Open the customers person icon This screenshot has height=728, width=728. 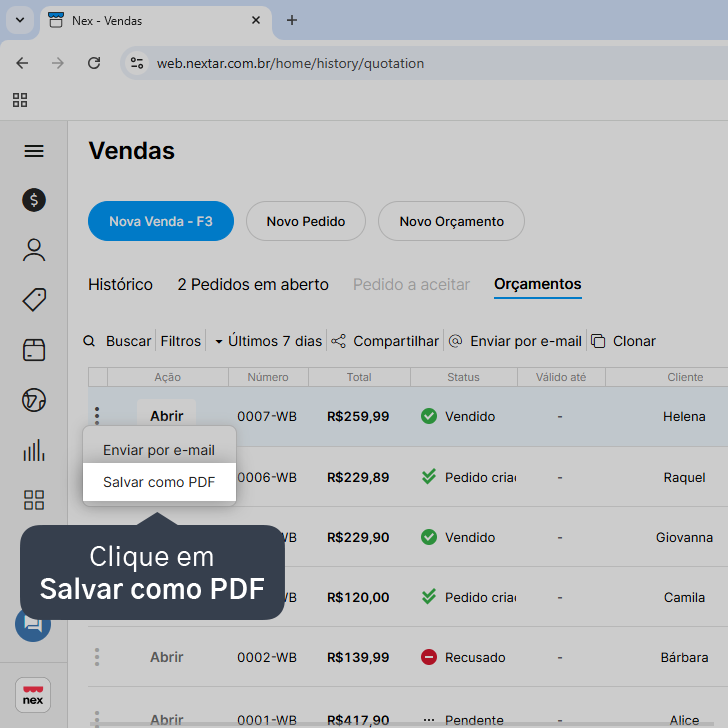click(34, 250)
